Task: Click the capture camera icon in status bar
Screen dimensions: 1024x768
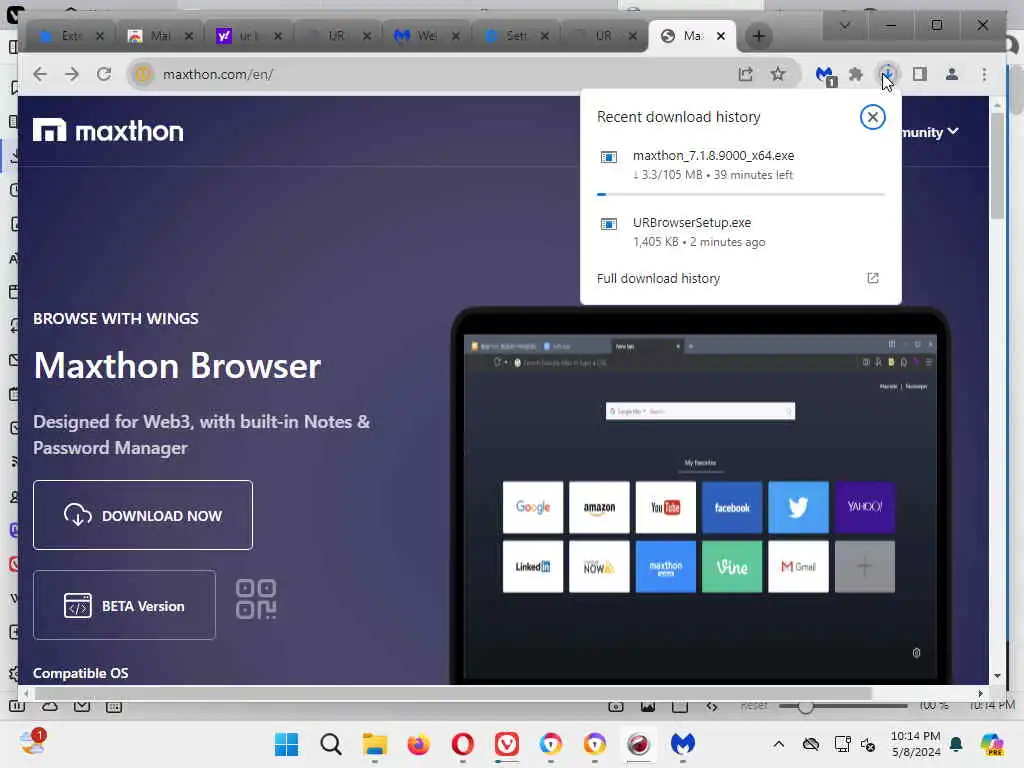Action: (x=616, y=707)
